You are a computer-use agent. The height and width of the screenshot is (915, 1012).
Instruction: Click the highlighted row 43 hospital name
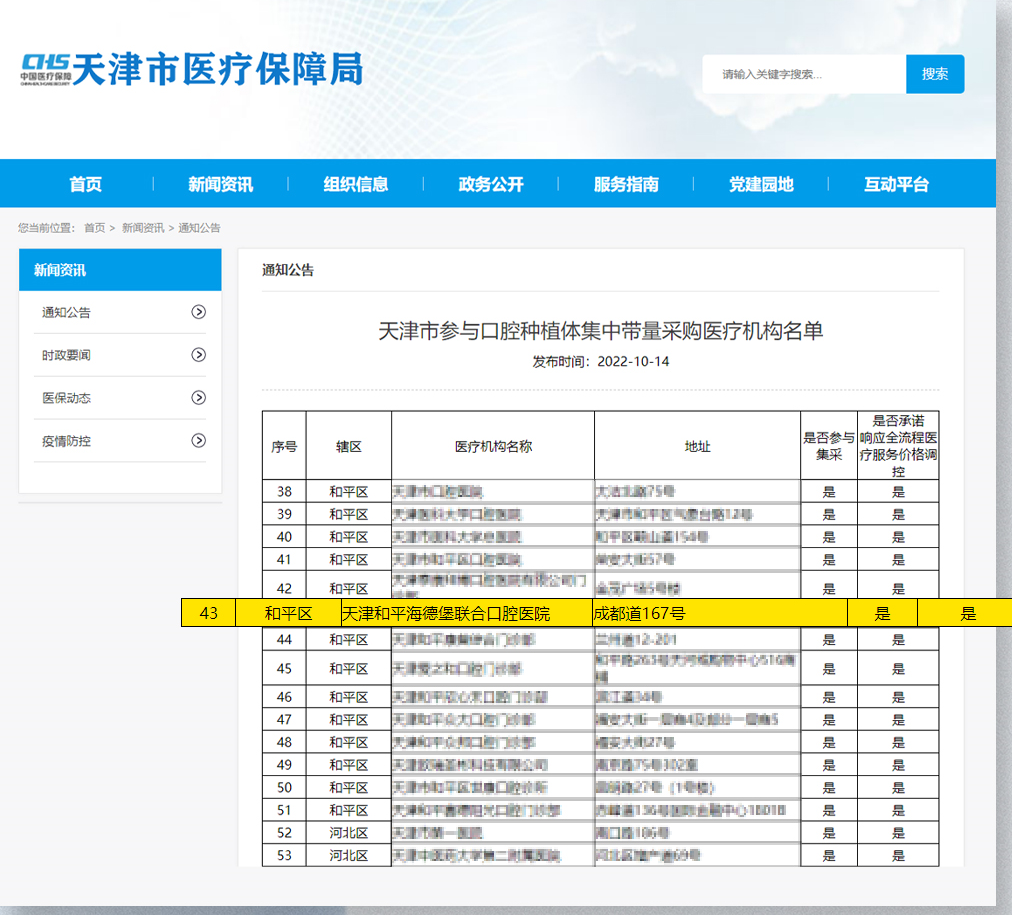pyautogui.click(x=446, y=613)
